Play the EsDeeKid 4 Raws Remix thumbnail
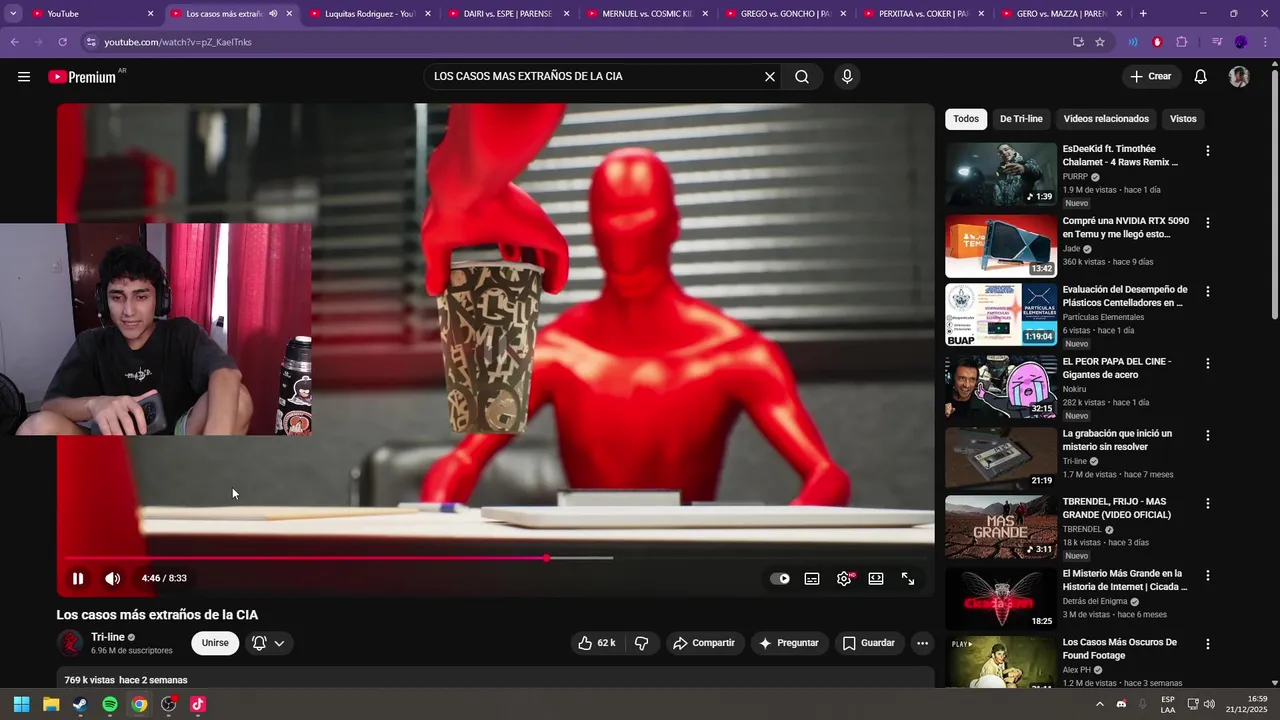Image resolution: width=1280 pixels, height=720 pixels. (x=1001, y=174)
